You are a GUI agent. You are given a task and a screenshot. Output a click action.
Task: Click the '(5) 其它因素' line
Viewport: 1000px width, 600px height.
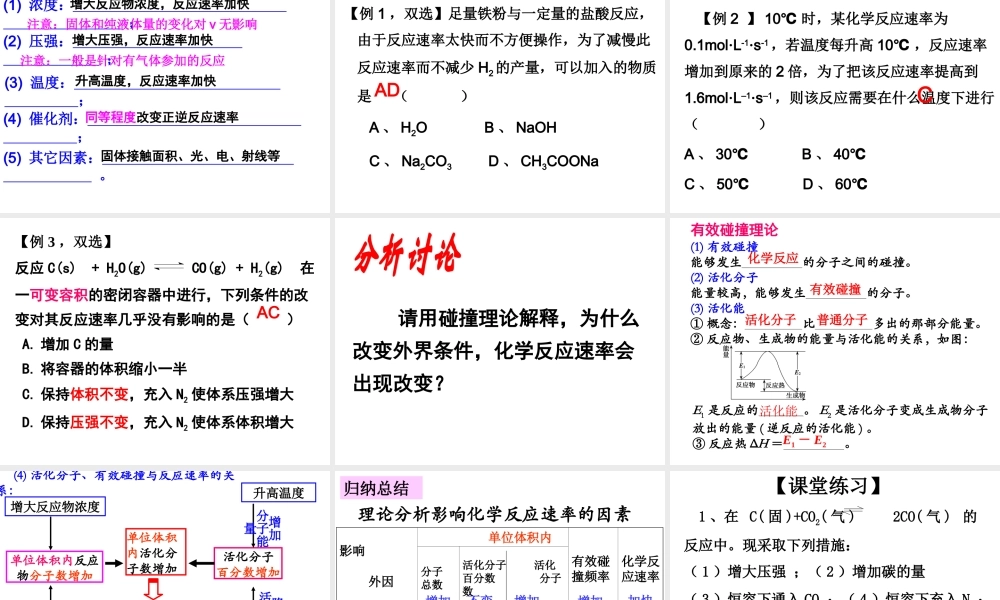pos(148,157)
